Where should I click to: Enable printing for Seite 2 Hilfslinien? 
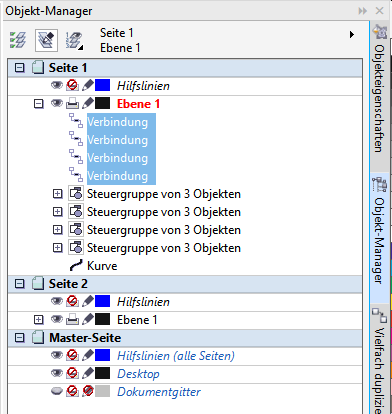coord(72,302)
